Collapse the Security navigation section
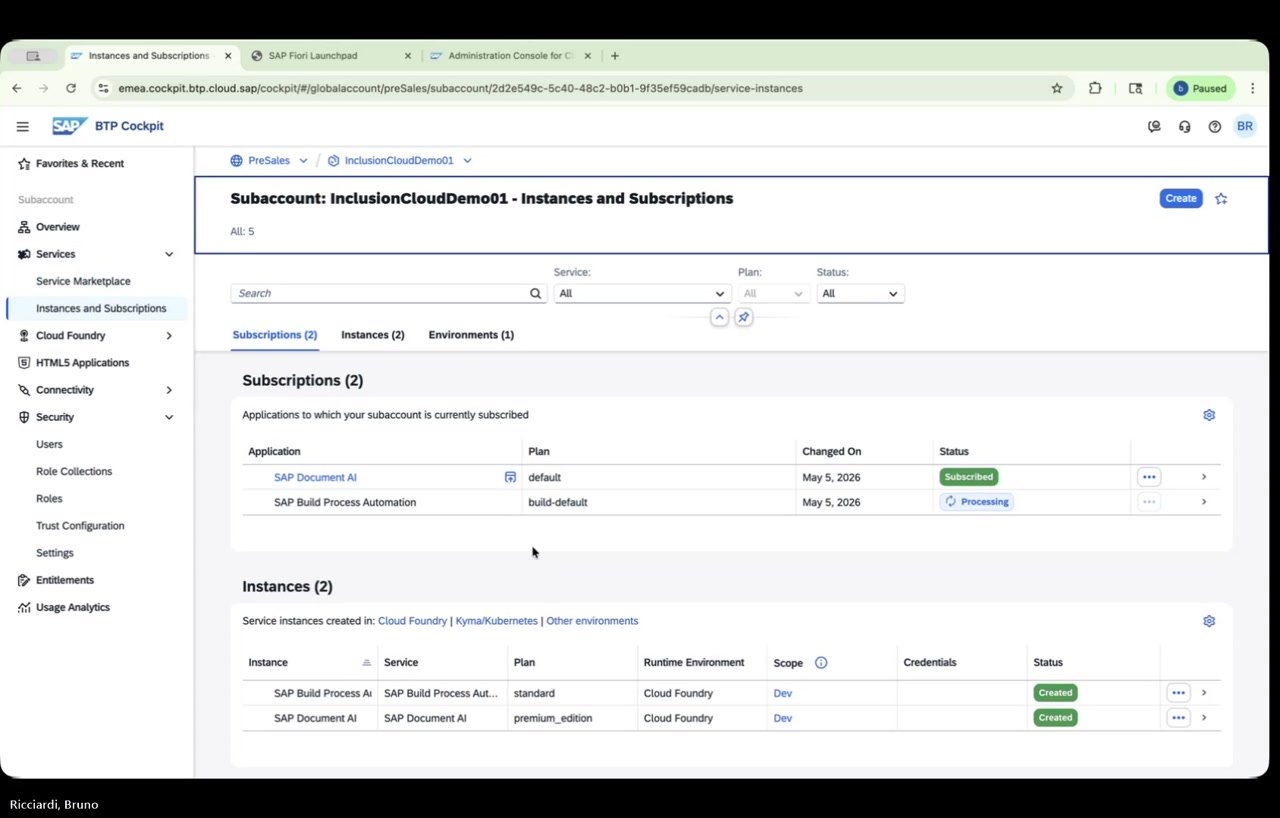1280x818 pixels. [x=169, y=417]
